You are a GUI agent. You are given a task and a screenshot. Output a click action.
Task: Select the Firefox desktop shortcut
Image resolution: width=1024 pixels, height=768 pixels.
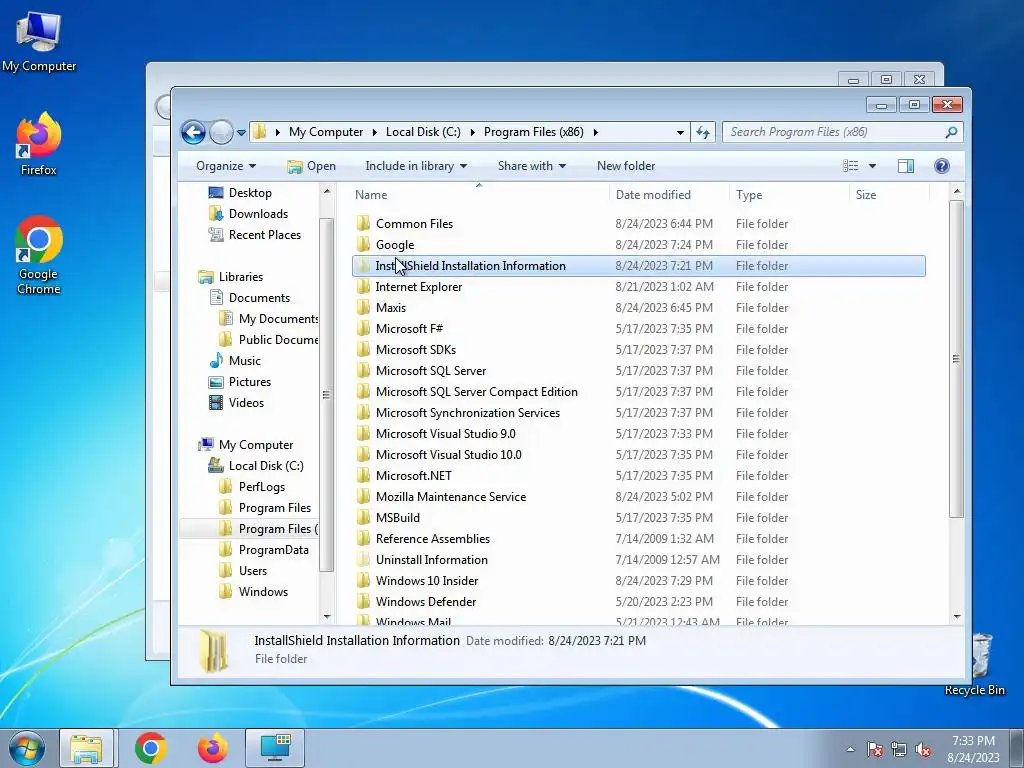(x=39, y=144)
